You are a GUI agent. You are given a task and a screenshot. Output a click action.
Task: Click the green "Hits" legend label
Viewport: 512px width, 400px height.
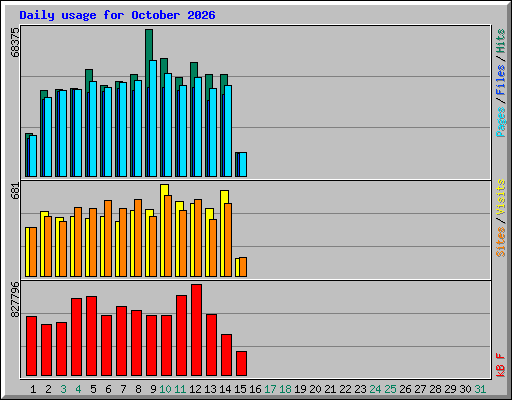click(501, 41)
